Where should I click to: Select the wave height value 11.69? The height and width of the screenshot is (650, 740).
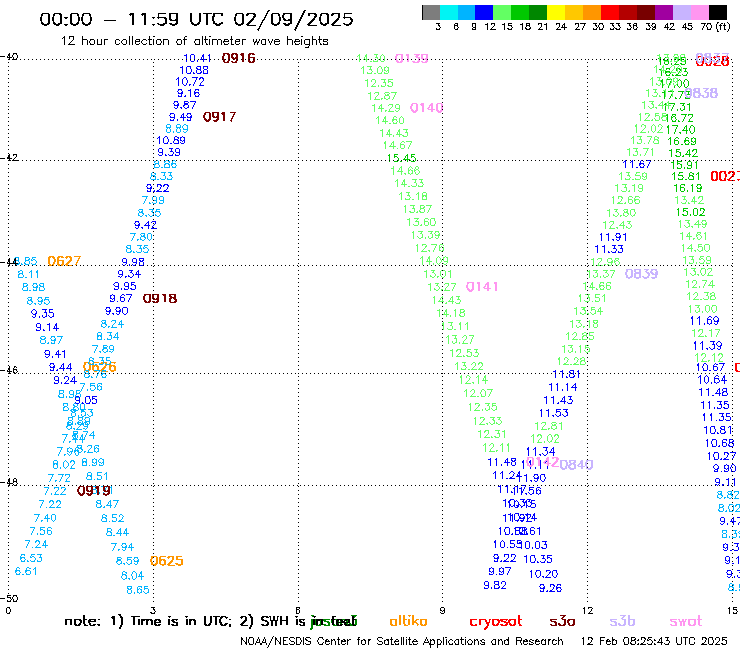coord(704,321)
